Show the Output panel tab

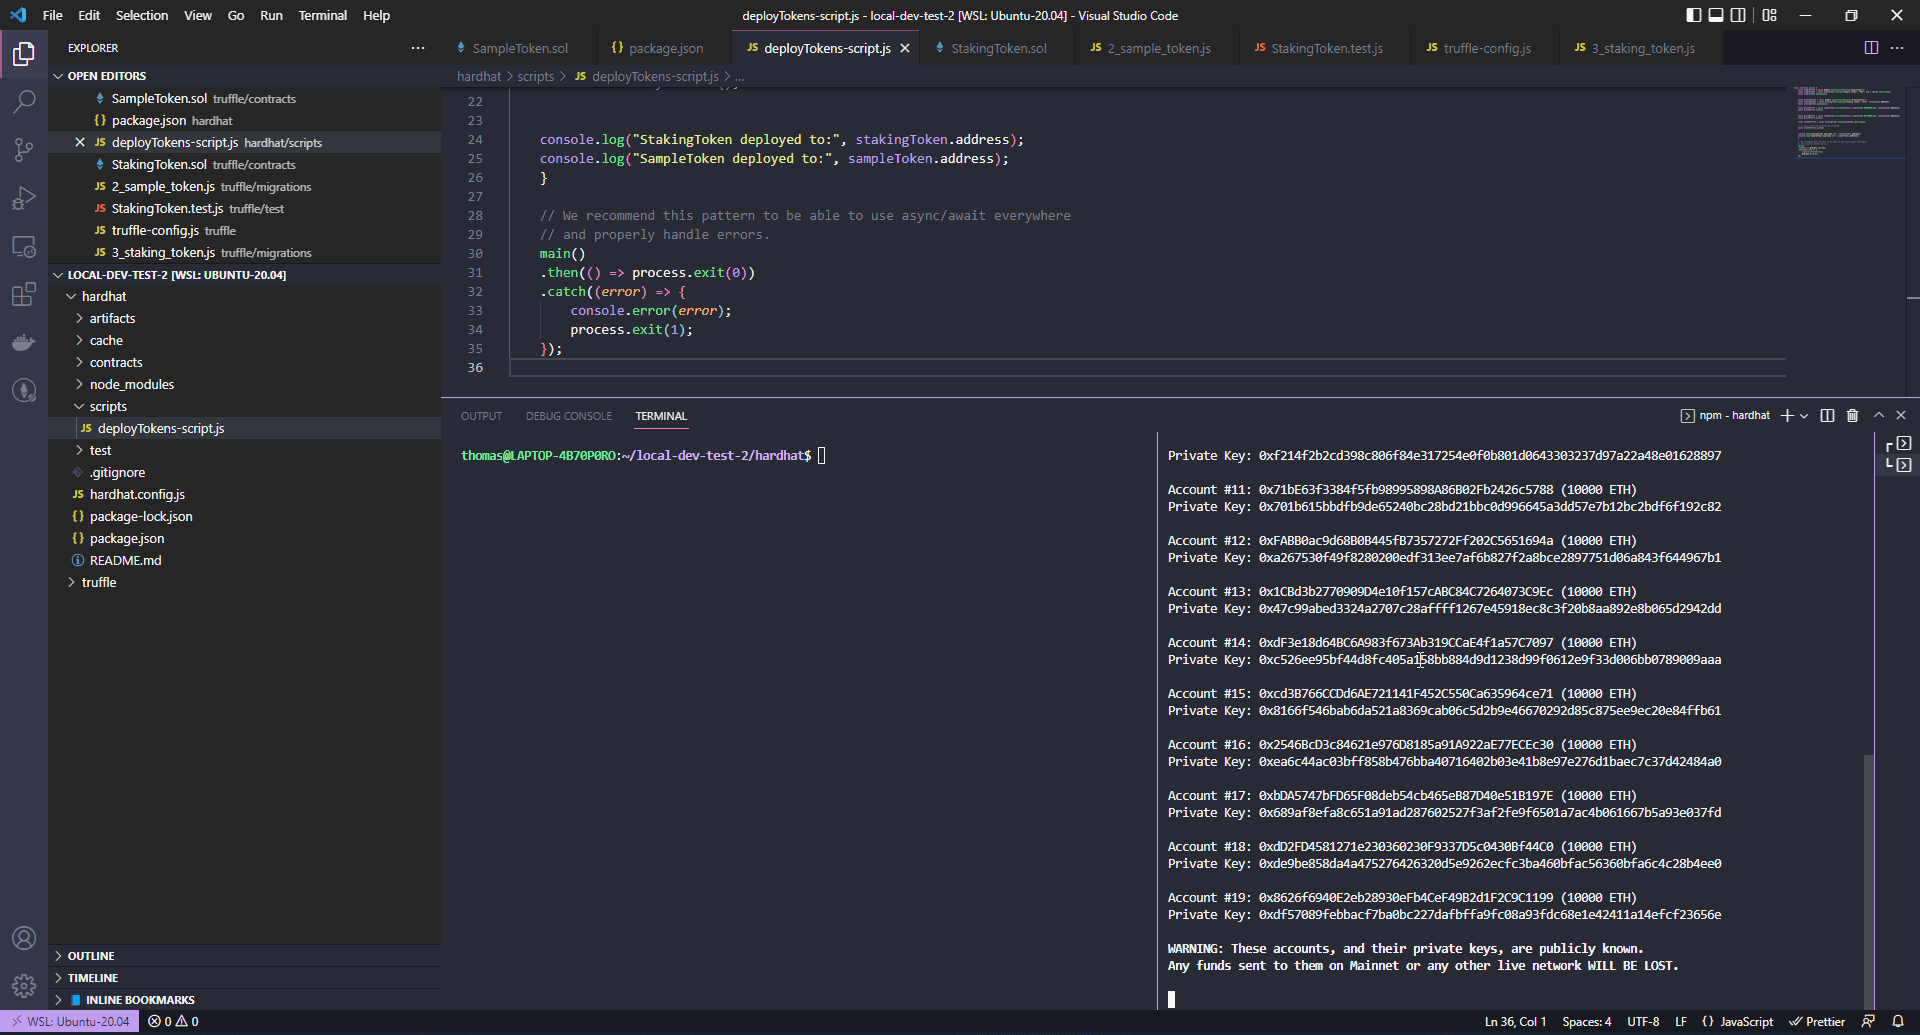tap(481, 416)
